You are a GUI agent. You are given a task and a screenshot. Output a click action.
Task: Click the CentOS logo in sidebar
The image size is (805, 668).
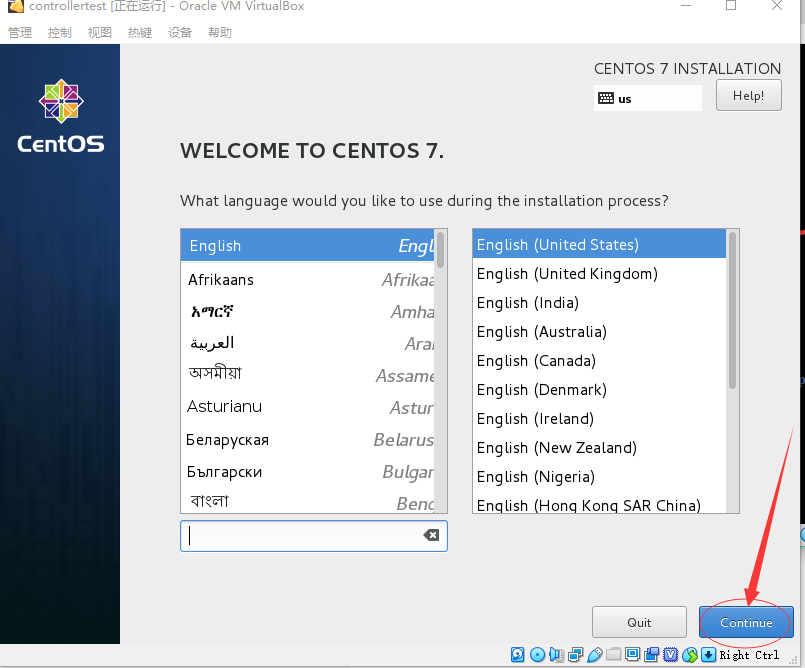pos(61,116)
